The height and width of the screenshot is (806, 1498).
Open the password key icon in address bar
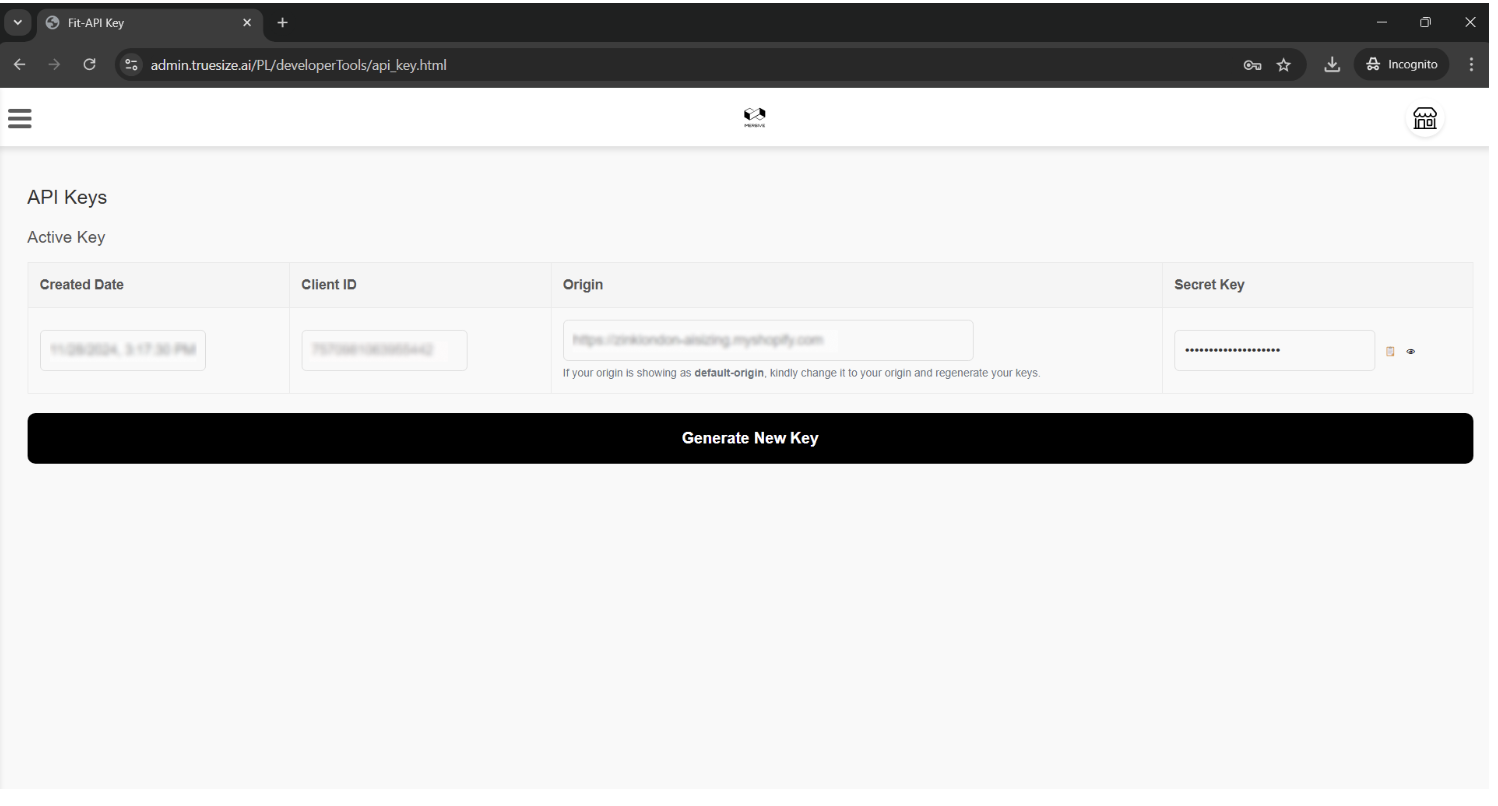tap(1251, 65)
